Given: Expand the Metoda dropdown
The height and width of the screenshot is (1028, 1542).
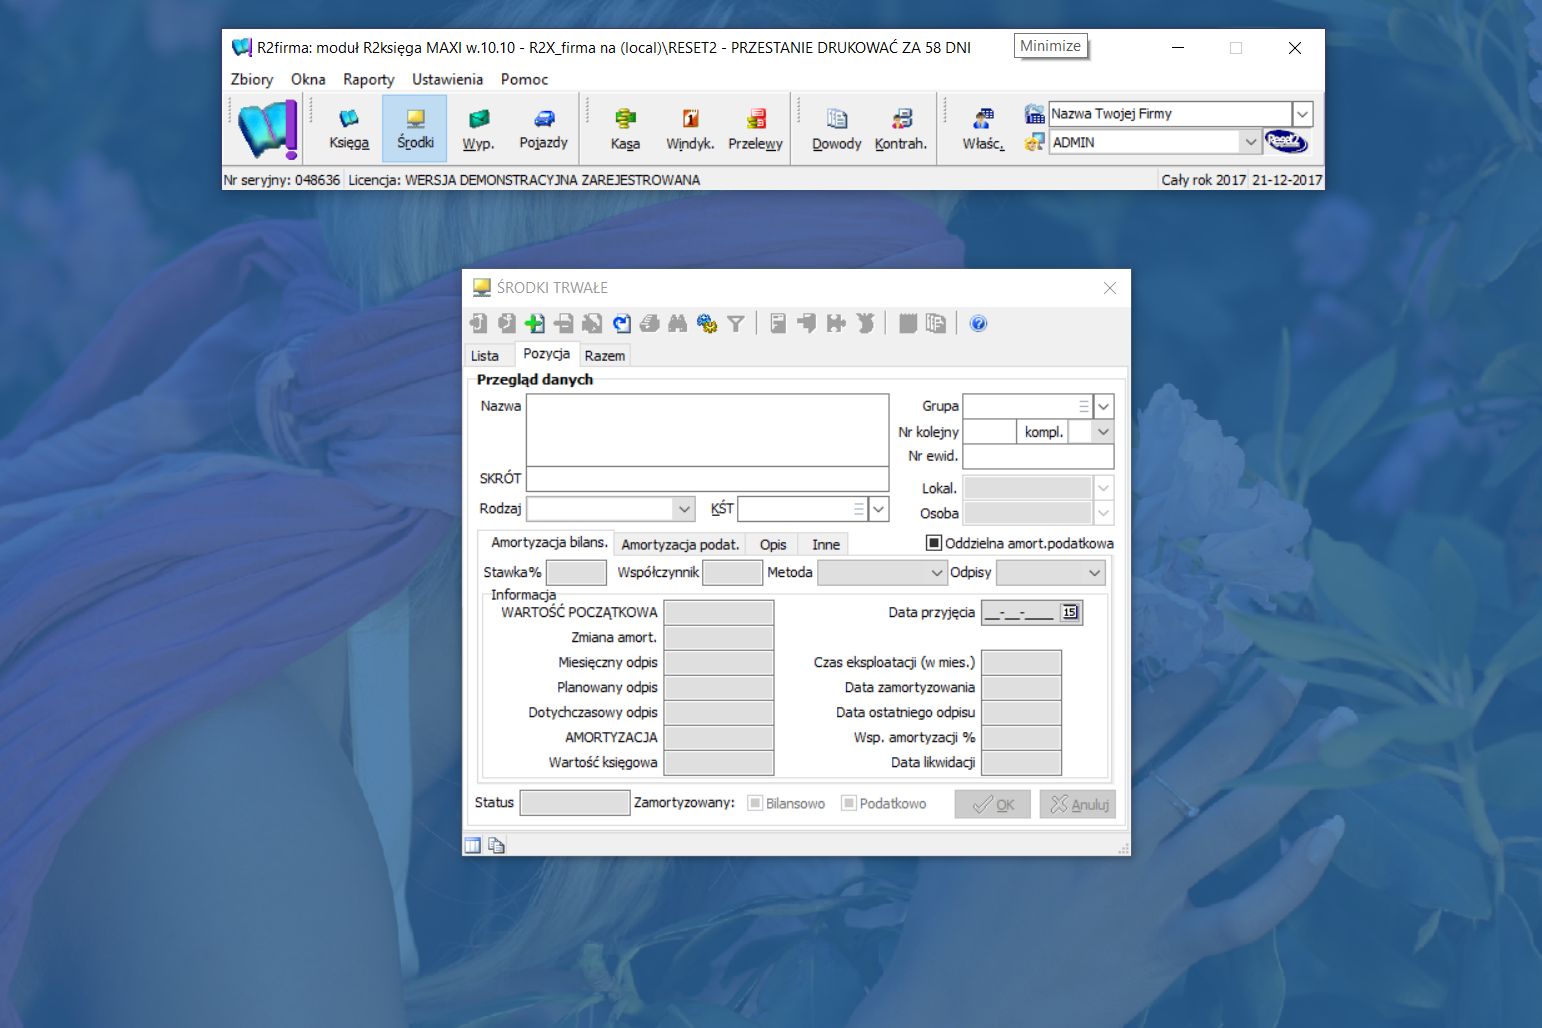Looking at the screenshot, I should pos(937,572).
